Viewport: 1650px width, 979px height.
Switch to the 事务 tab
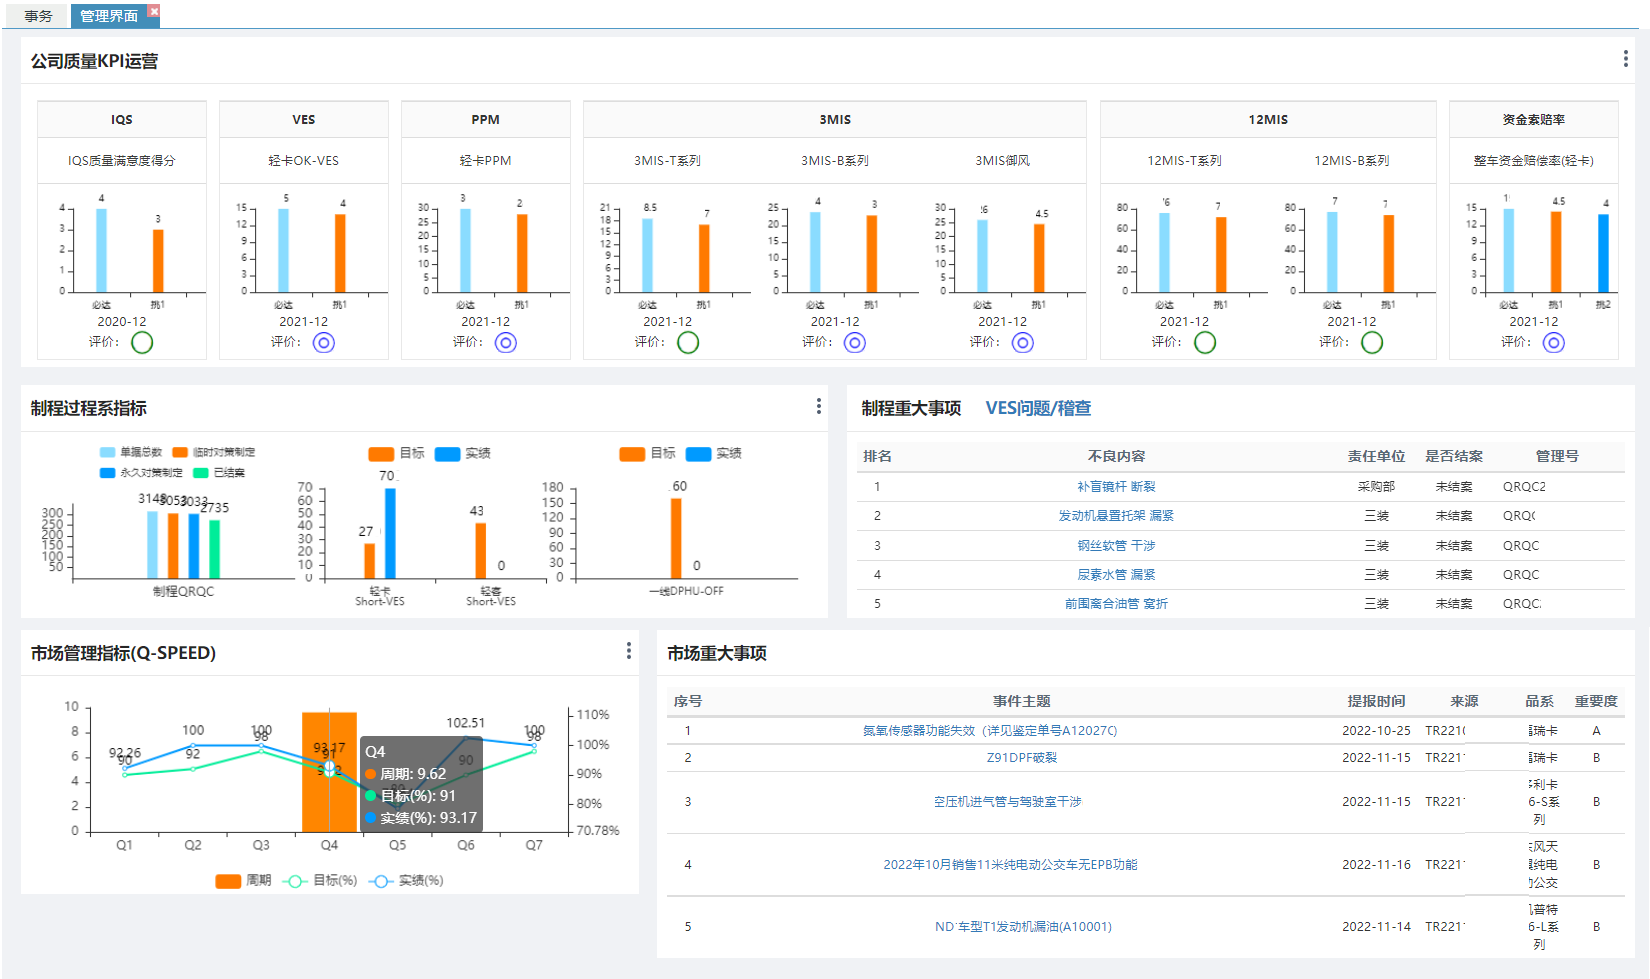tap(38, 16)
